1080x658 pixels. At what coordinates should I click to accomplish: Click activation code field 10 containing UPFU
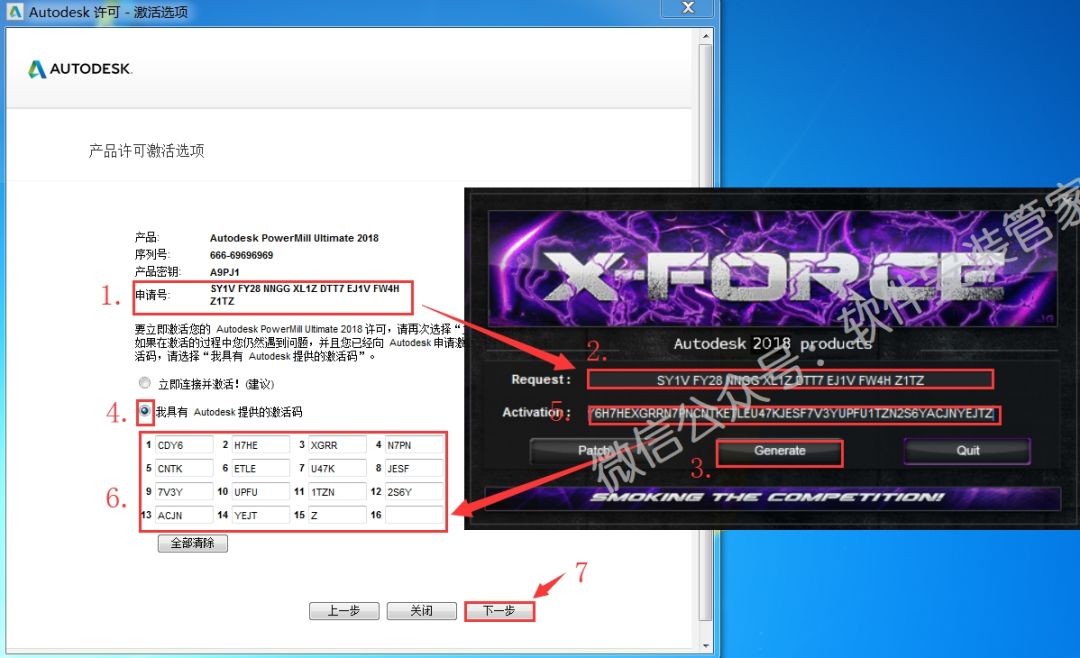click(260, 492)
